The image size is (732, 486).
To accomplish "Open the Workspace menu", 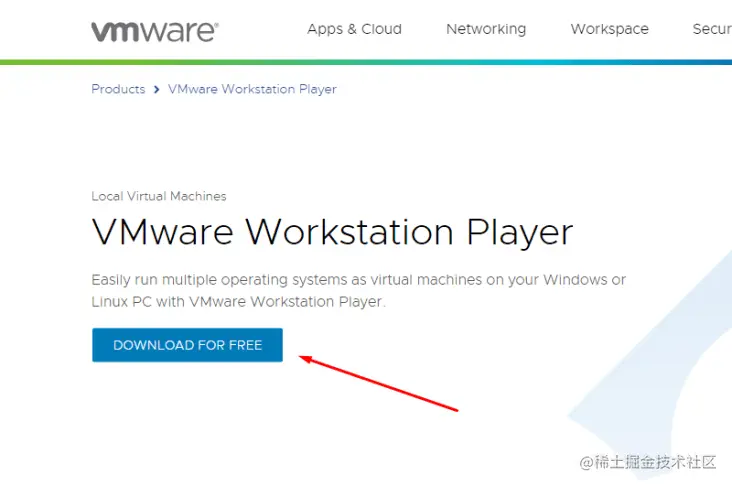I will coord(609,29).
